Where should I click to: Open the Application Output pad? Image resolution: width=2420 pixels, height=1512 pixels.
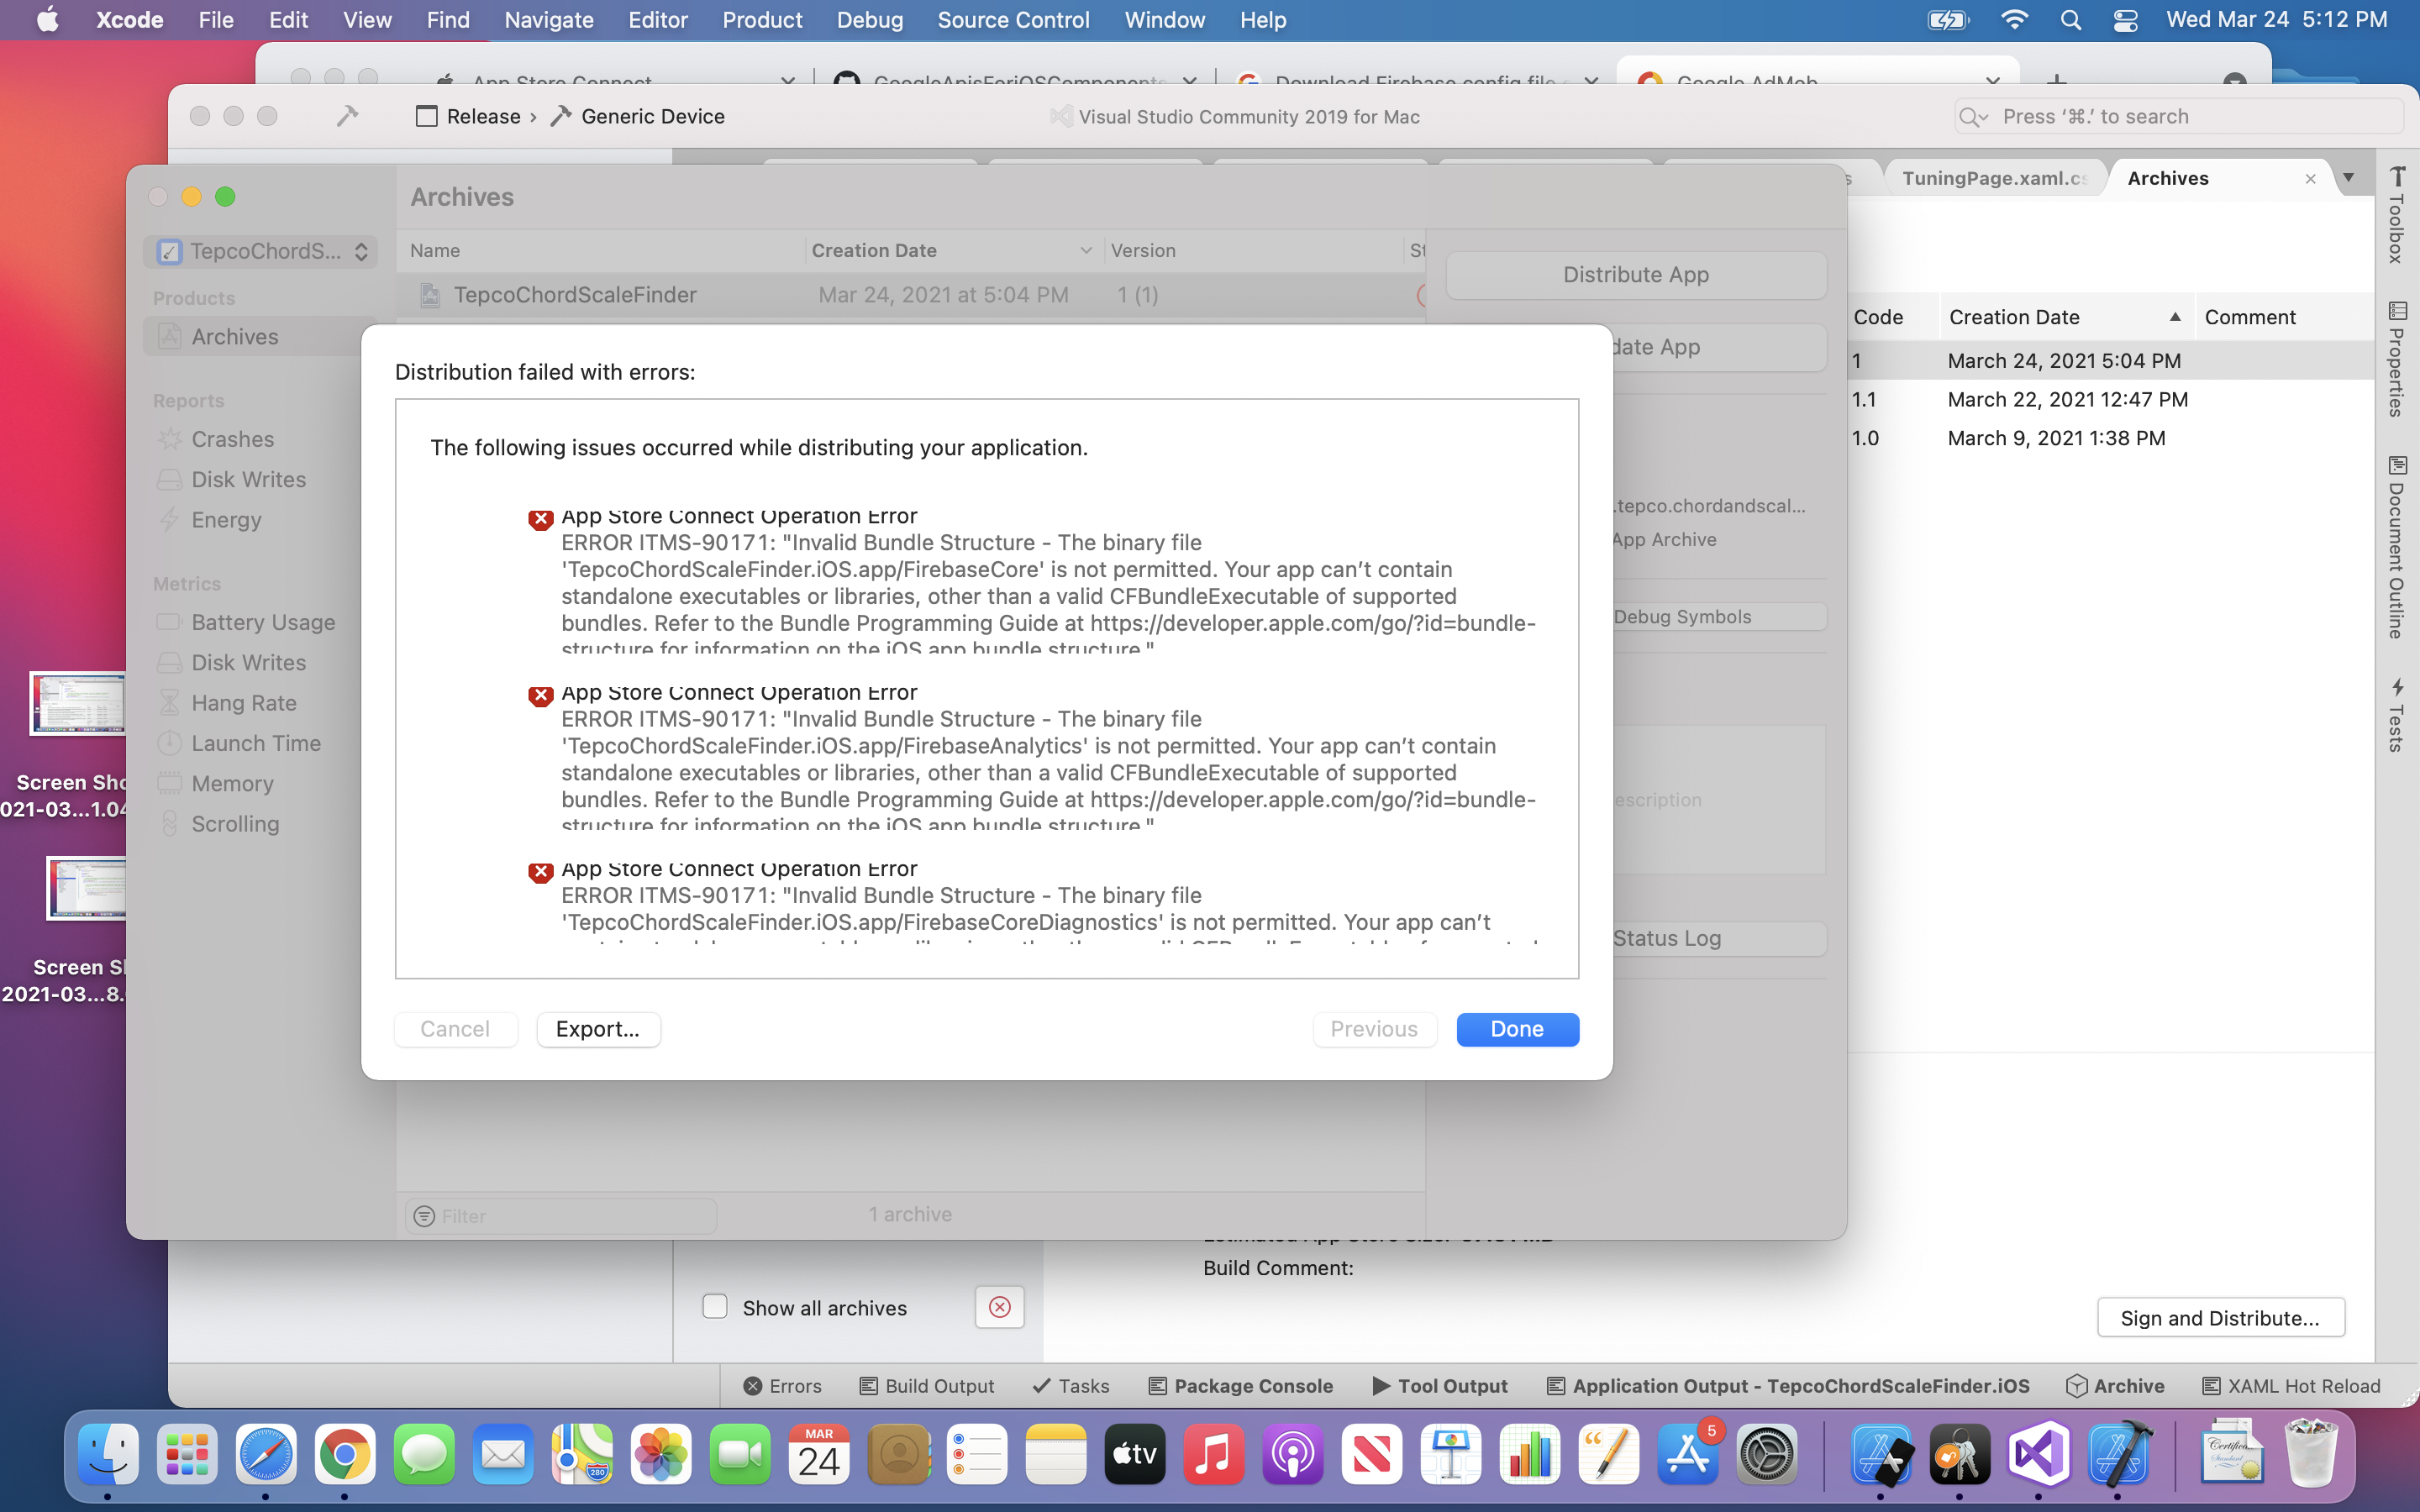click(x=1788, y=1386)
